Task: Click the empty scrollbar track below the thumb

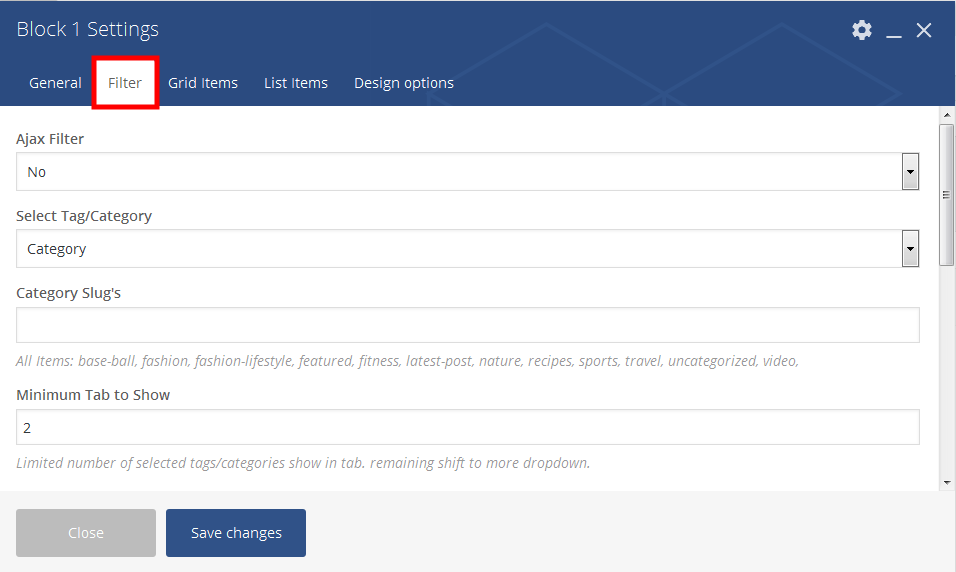Action: tap(947, 380)
